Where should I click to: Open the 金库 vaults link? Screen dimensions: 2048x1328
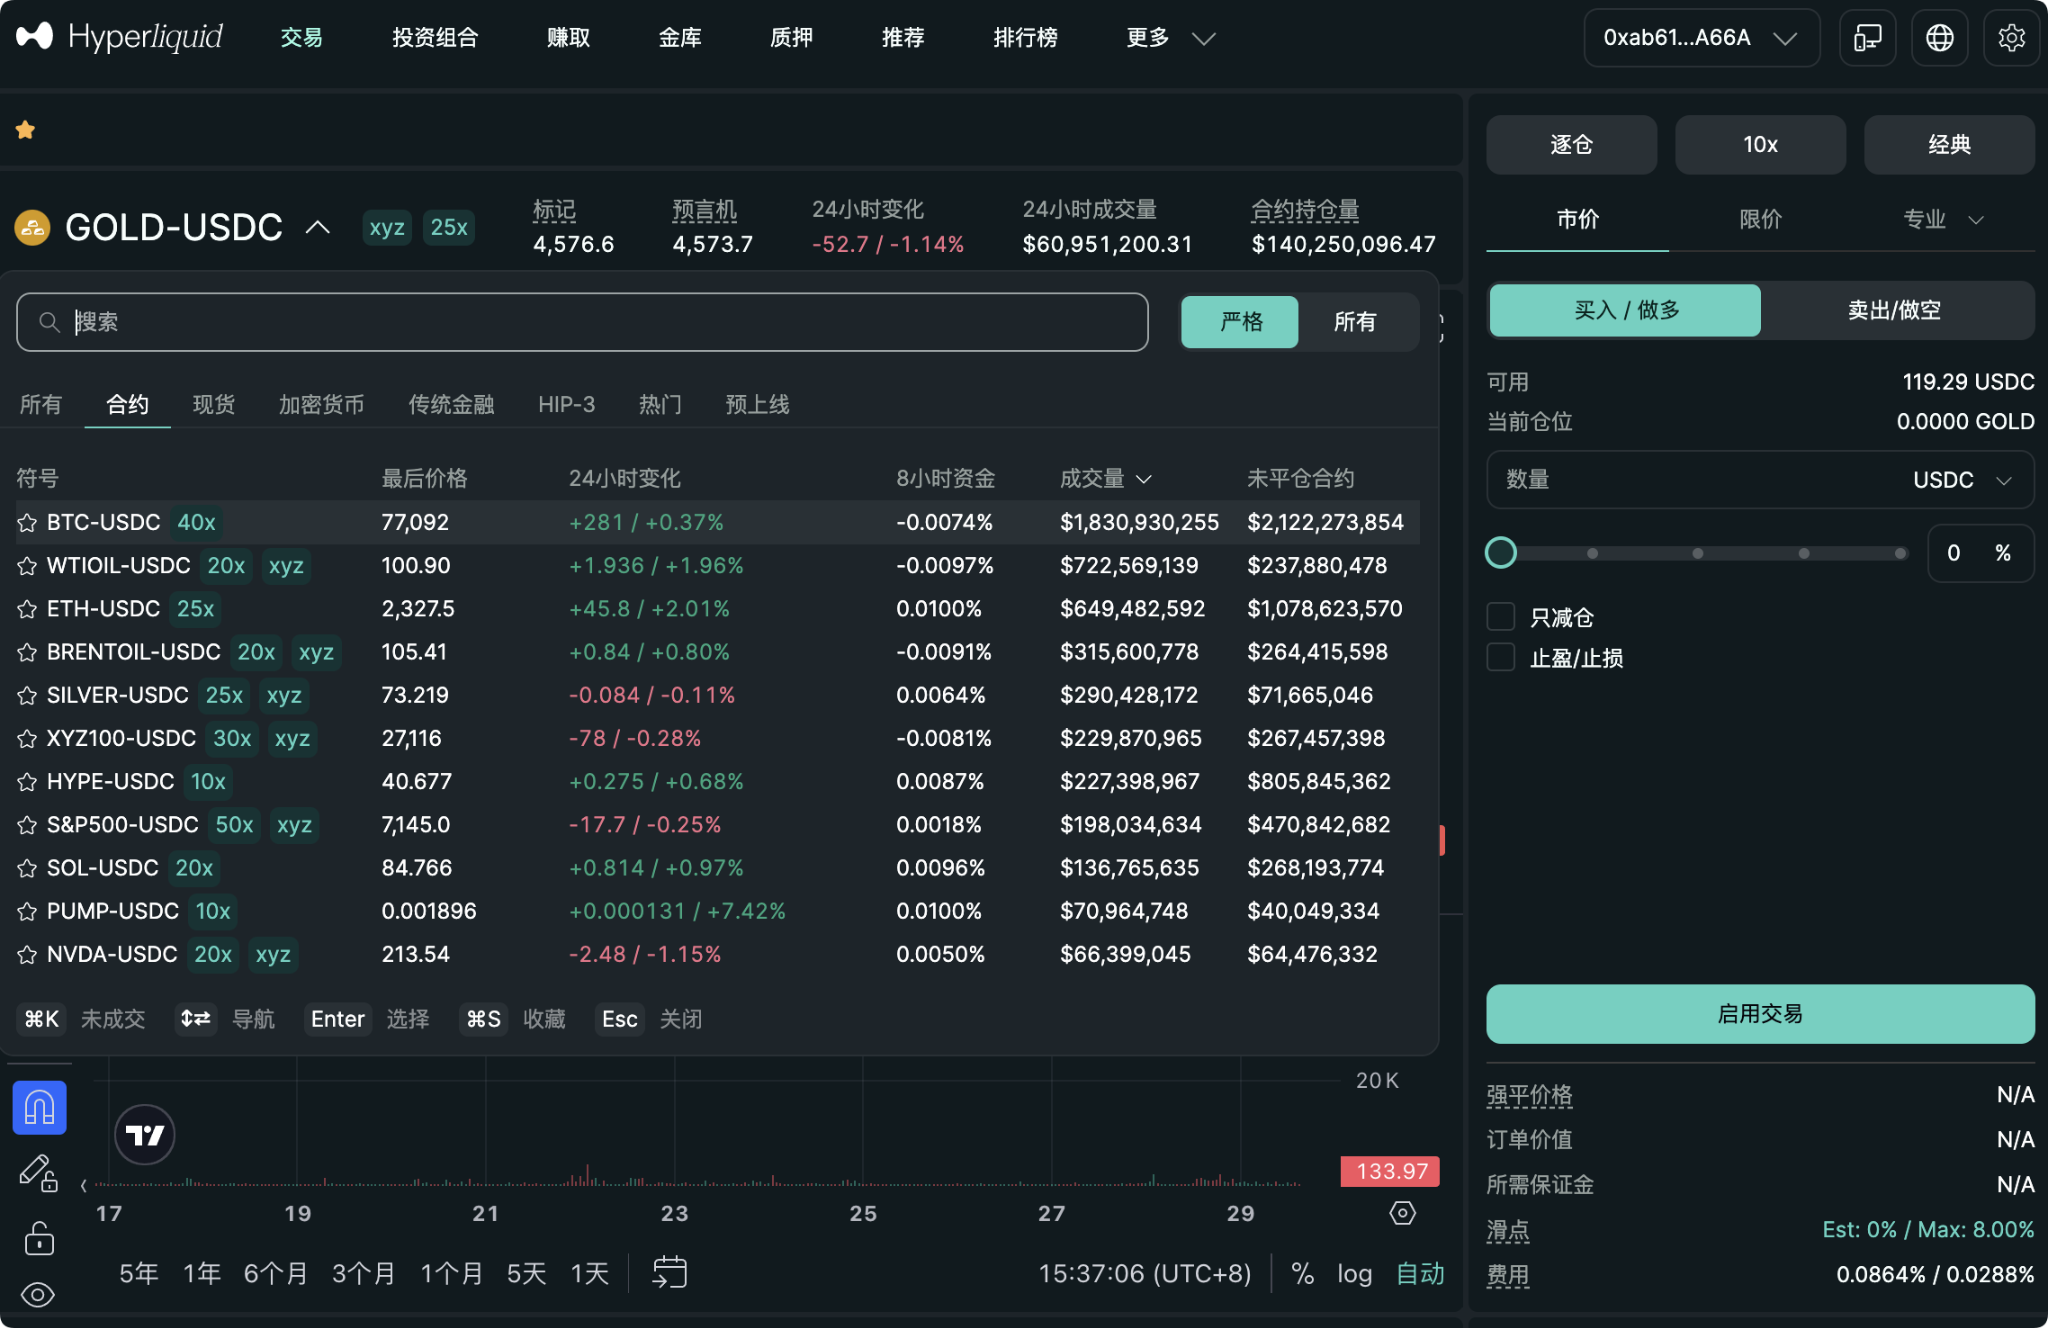point(680,38)
